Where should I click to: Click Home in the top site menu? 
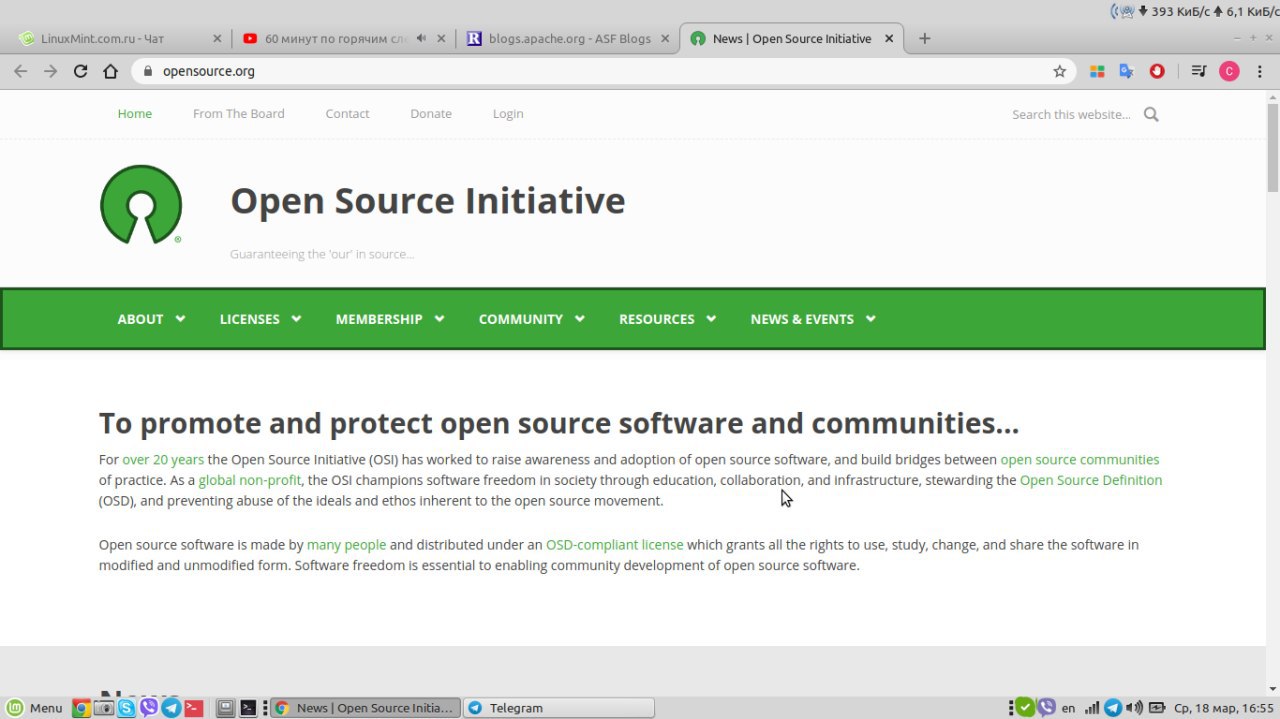pyautogui.click(x=135, y=114)
